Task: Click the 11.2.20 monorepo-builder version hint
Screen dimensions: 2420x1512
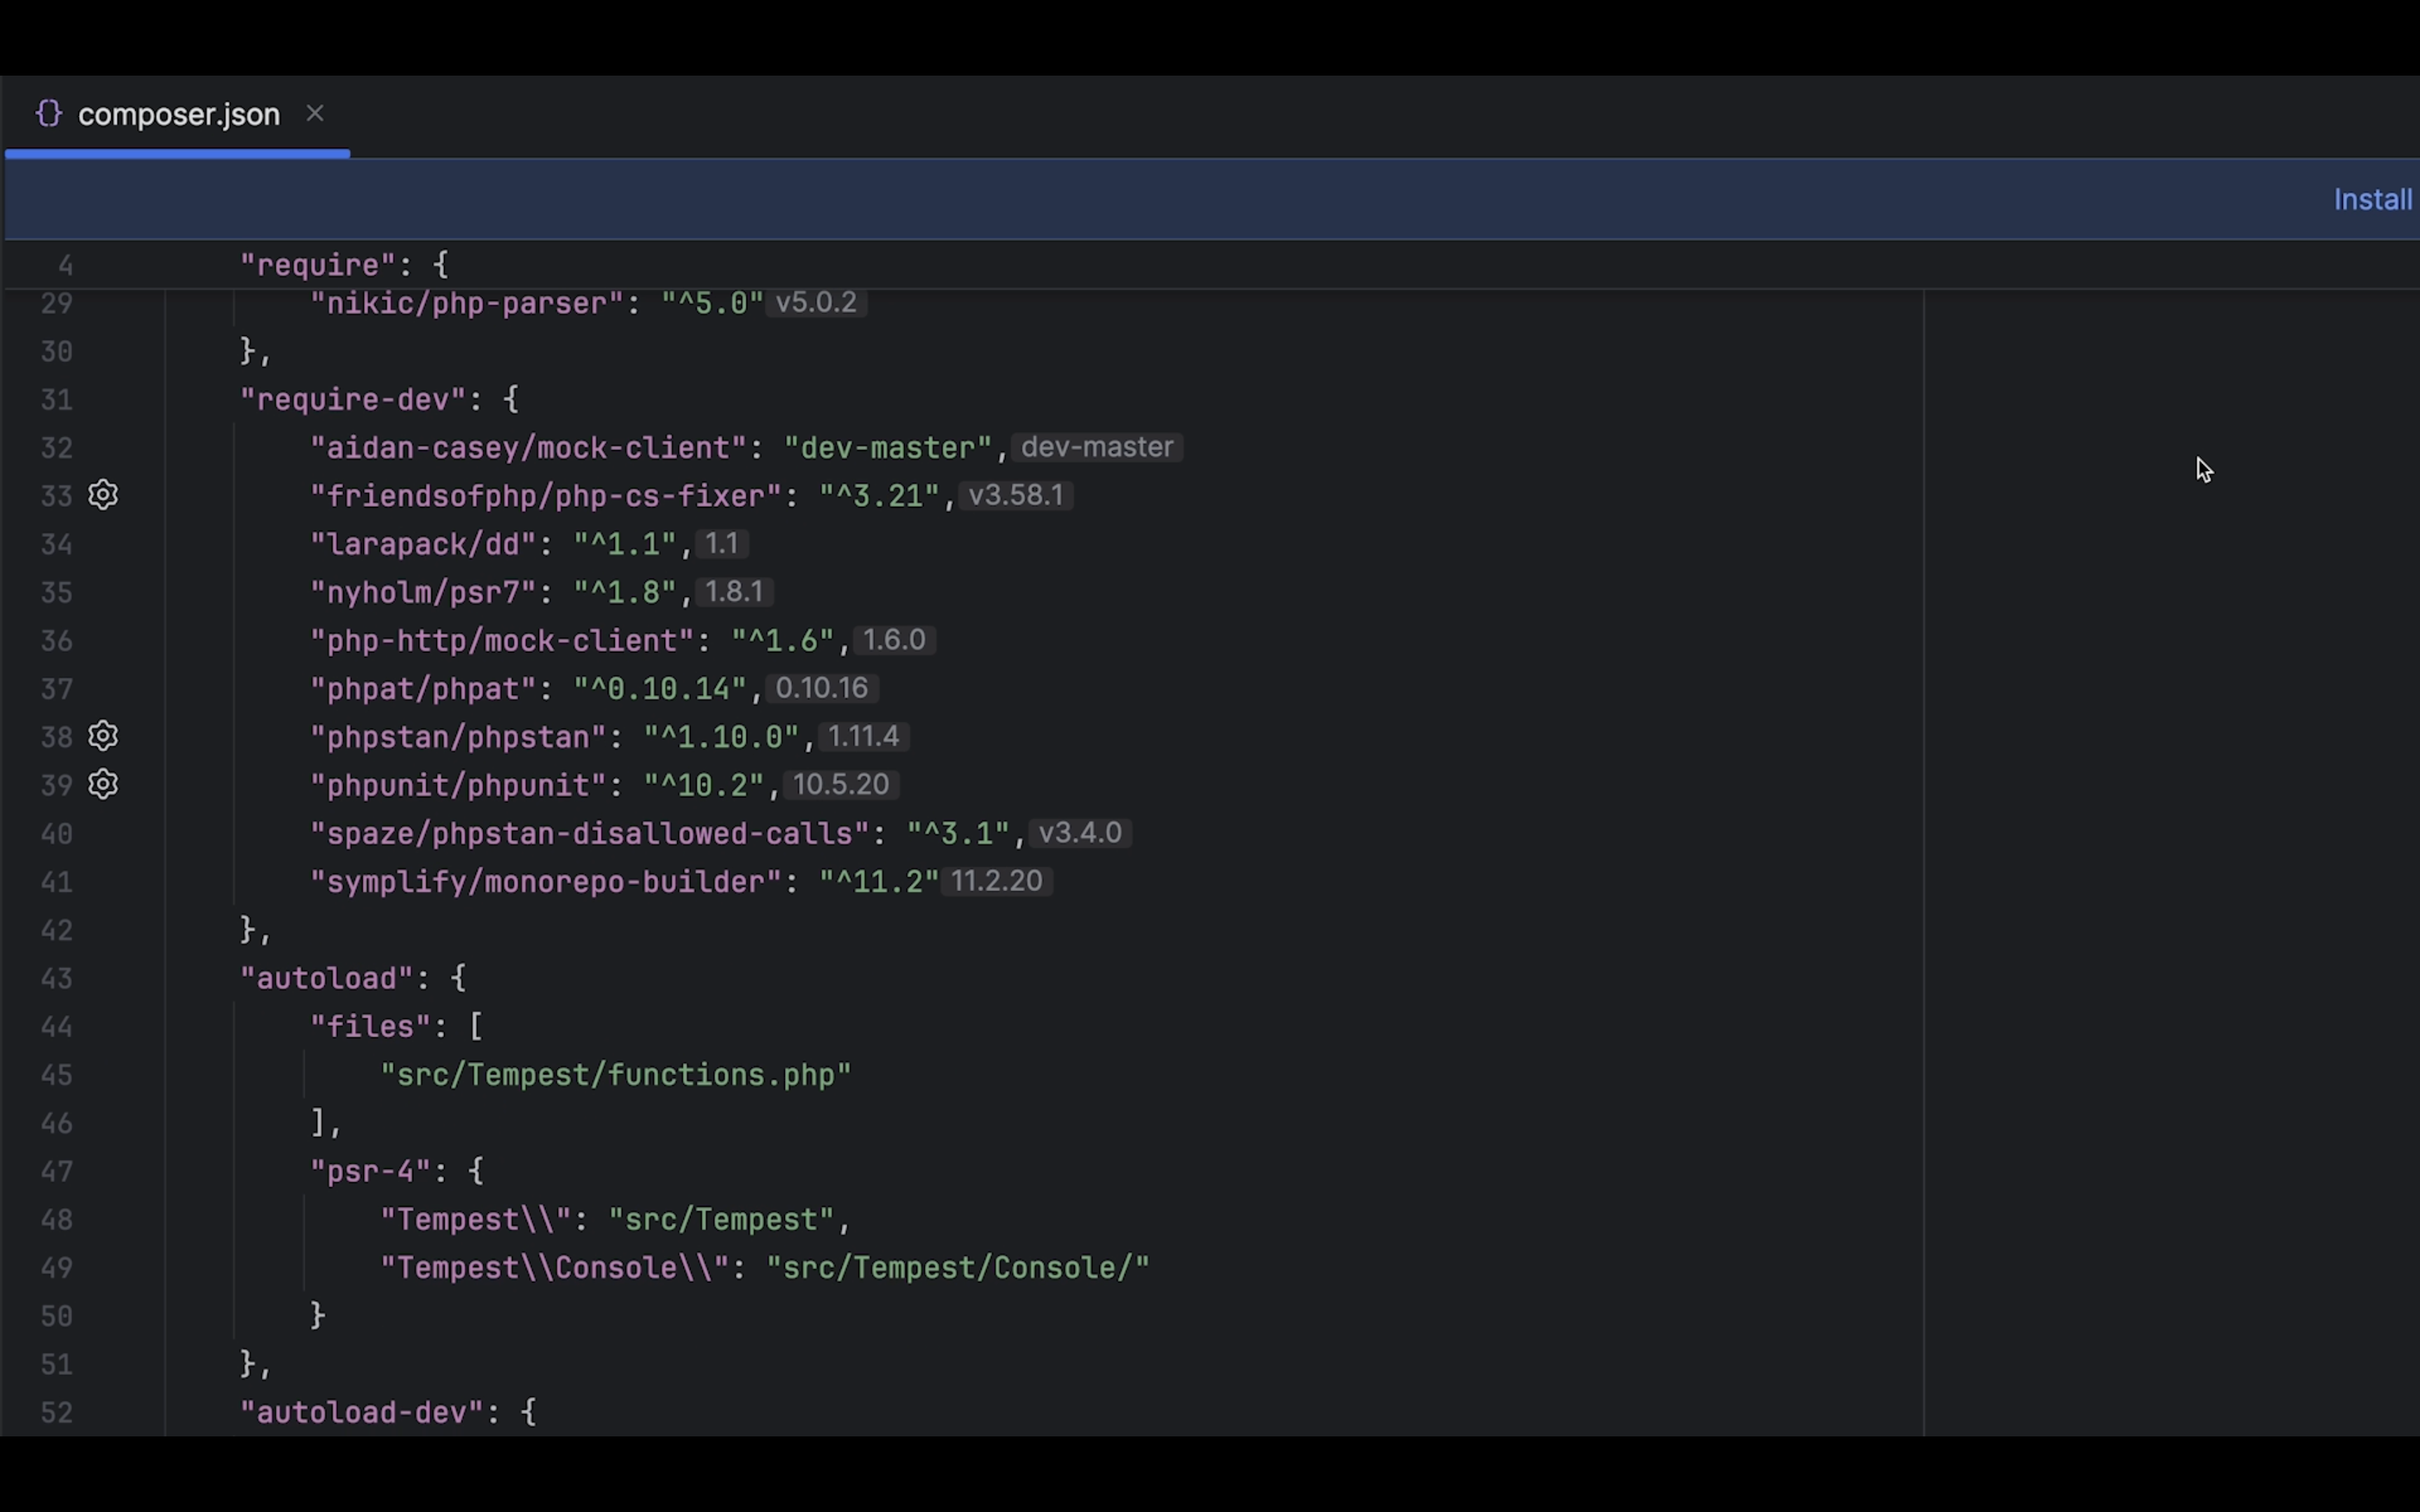Action: click(996, 881)
